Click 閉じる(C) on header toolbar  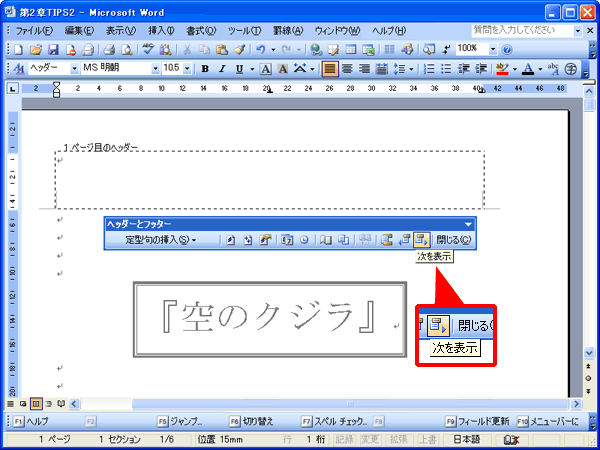click(x=454, y=240)
